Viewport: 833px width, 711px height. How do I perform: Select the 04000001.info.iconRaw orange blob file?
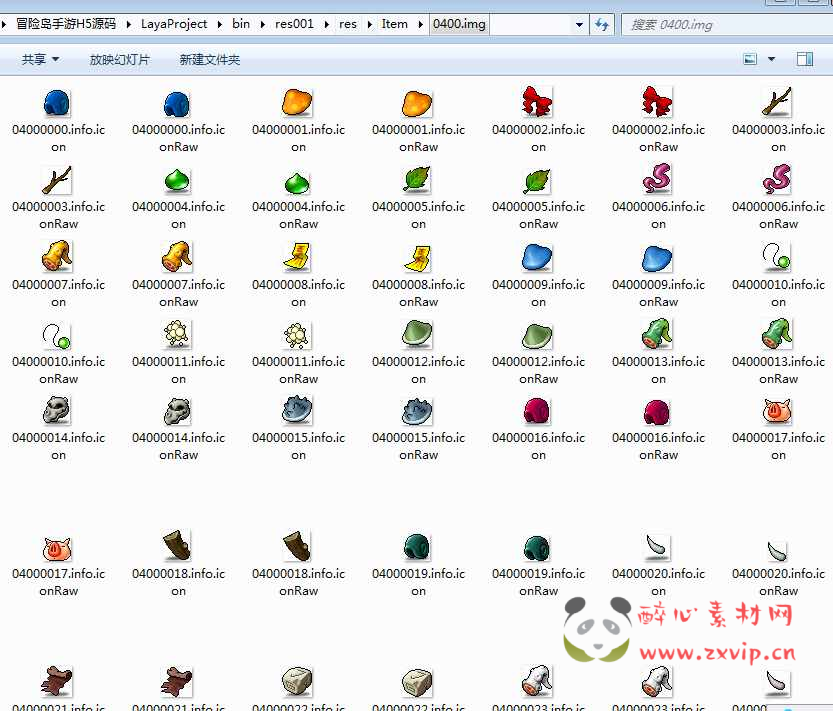coord(418,103)
